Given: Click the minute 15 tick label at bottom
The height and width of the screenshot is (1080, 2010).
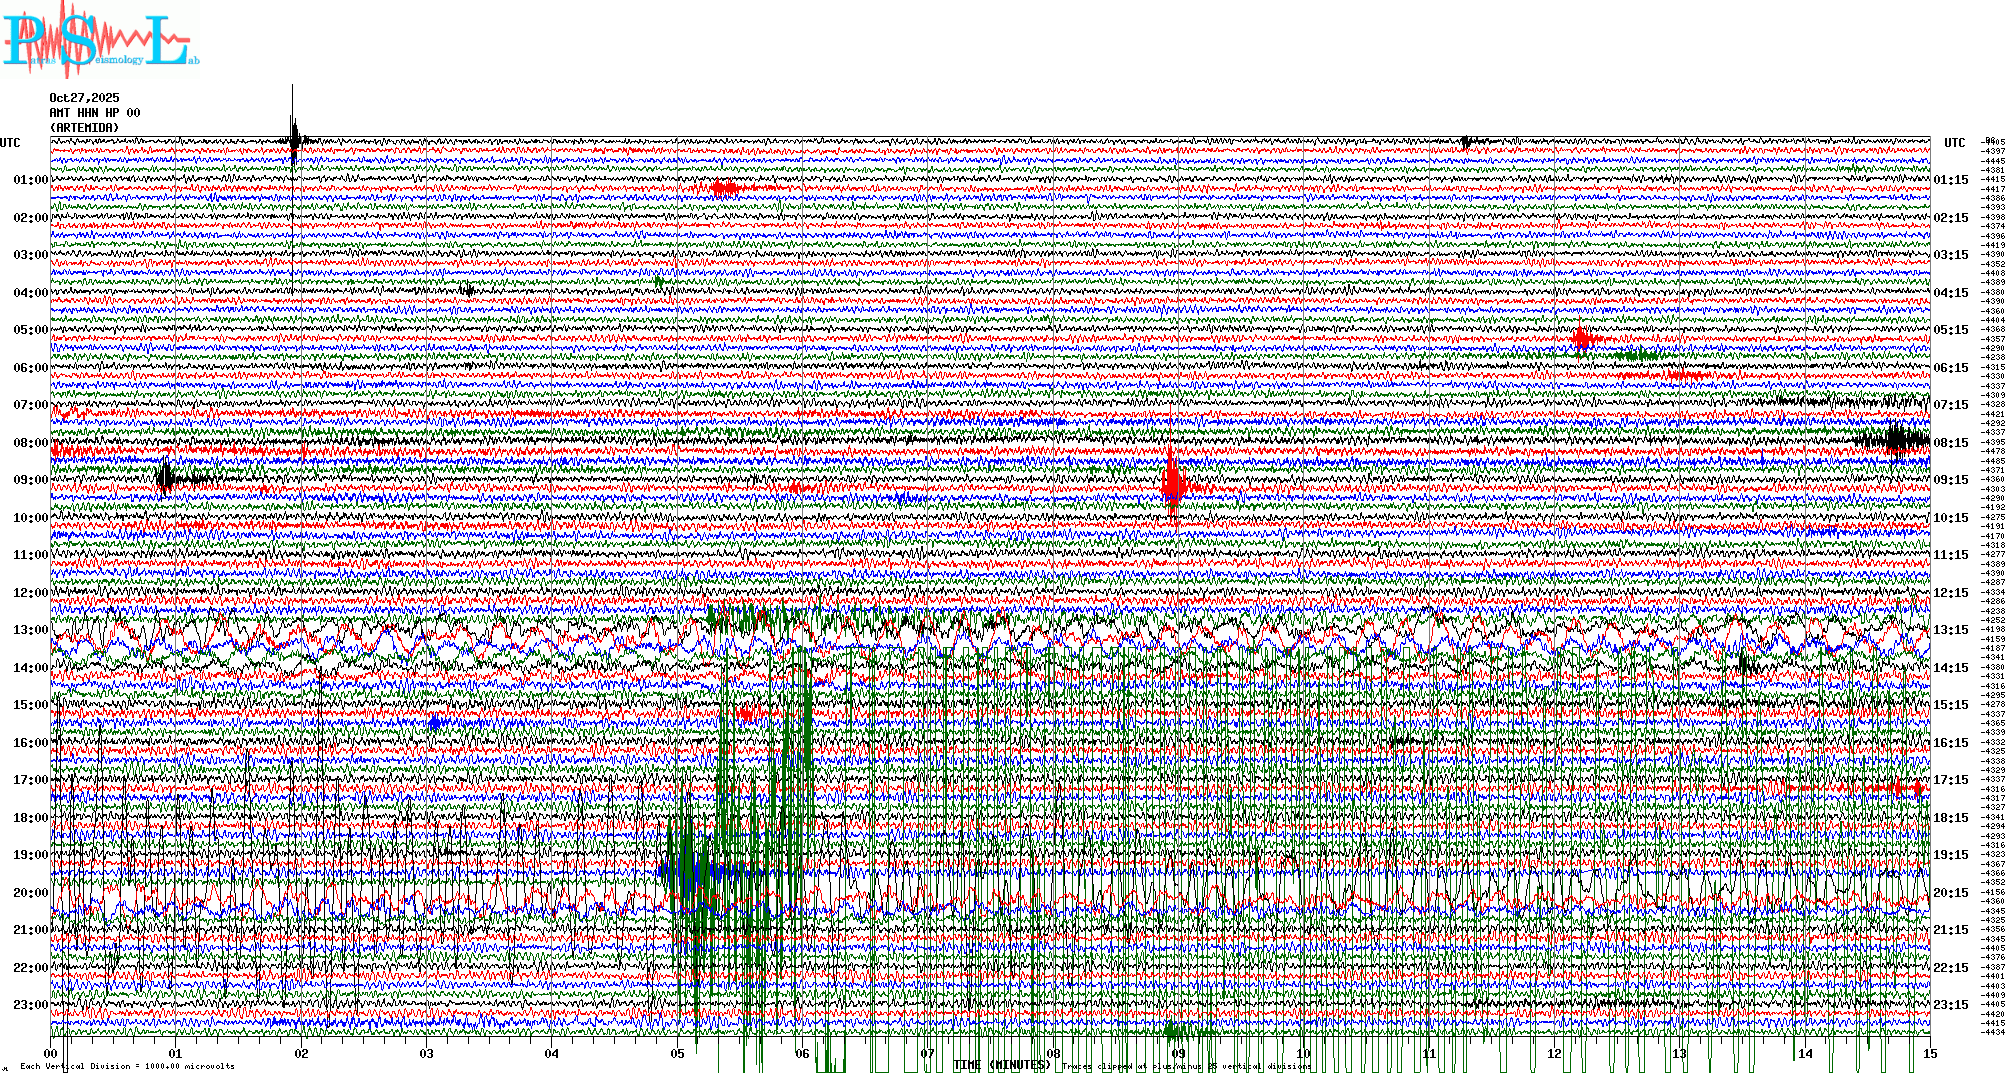Looking at the screenshot, I should (x=1929, y=1053).
